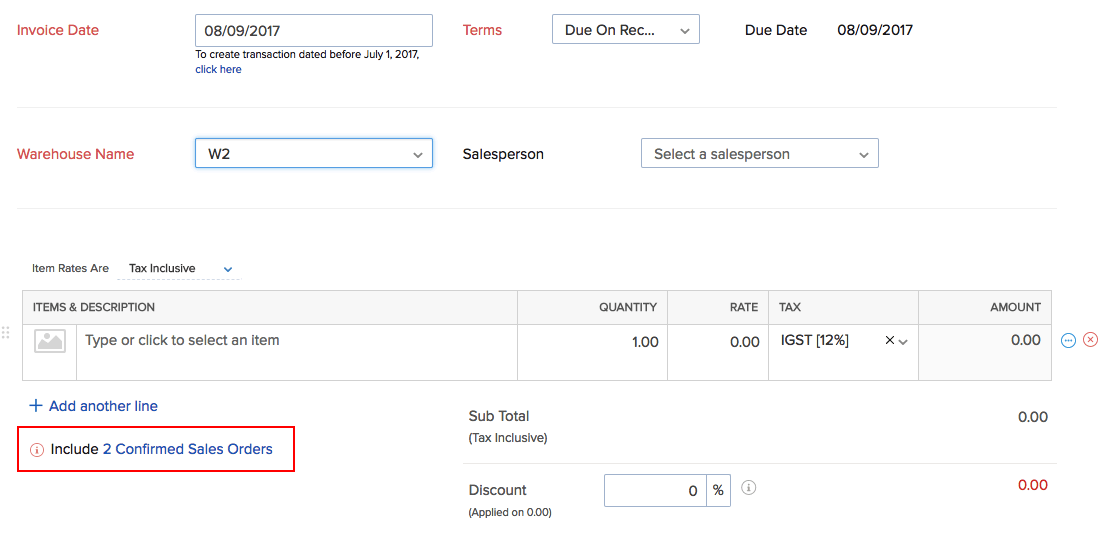1107x534 pixels.
Task: Remove the line item with red X
Action: [1090, 340]
